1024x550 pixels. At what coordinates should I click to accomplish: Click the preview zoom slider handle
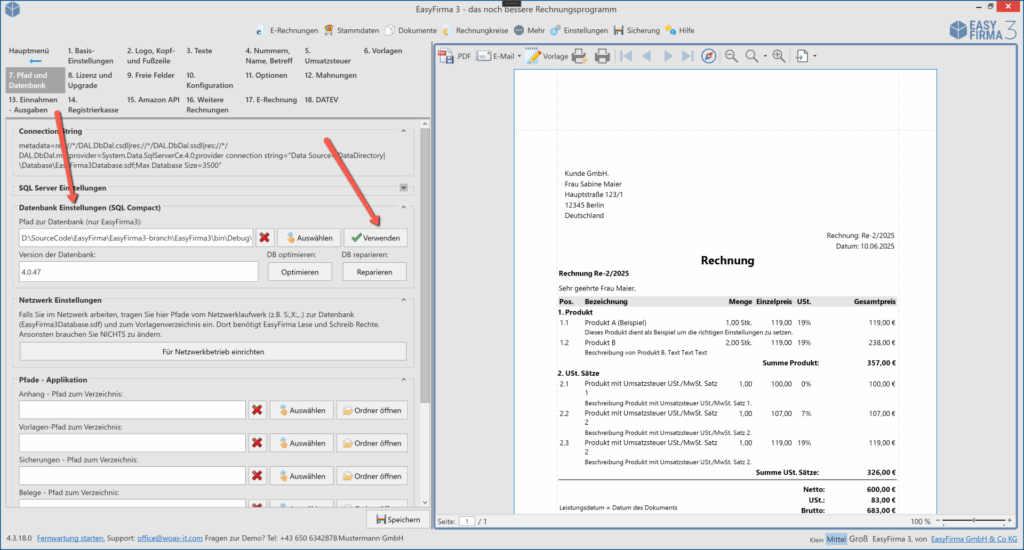click(974, 521)
